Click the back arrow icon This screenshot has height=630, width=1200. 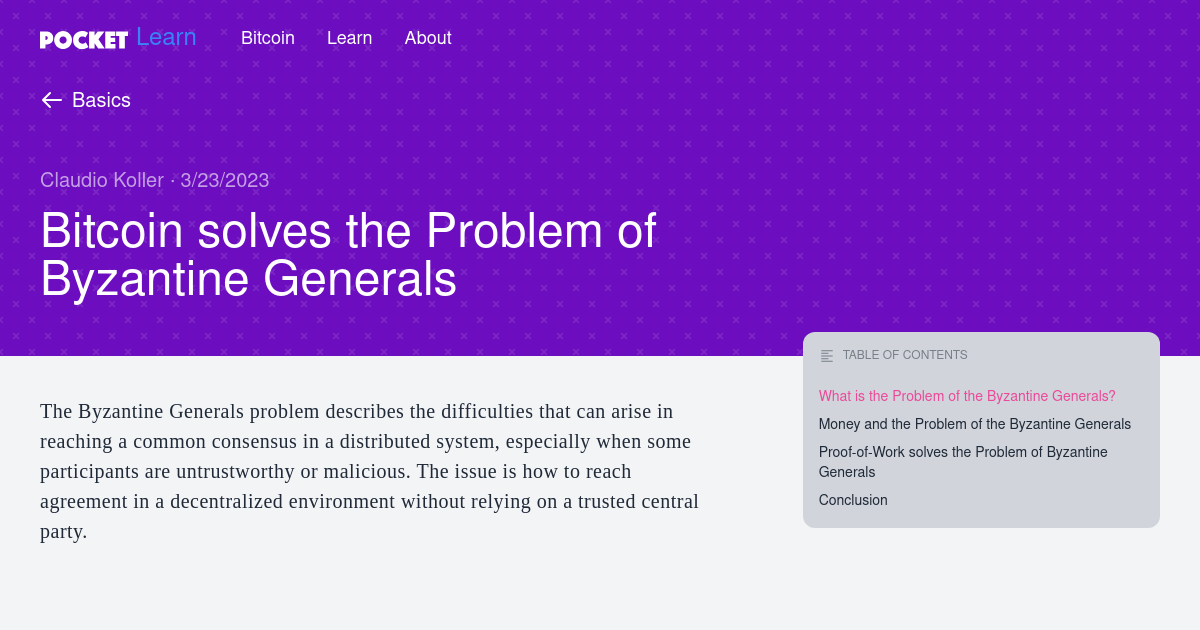click(x=52, y=100)
